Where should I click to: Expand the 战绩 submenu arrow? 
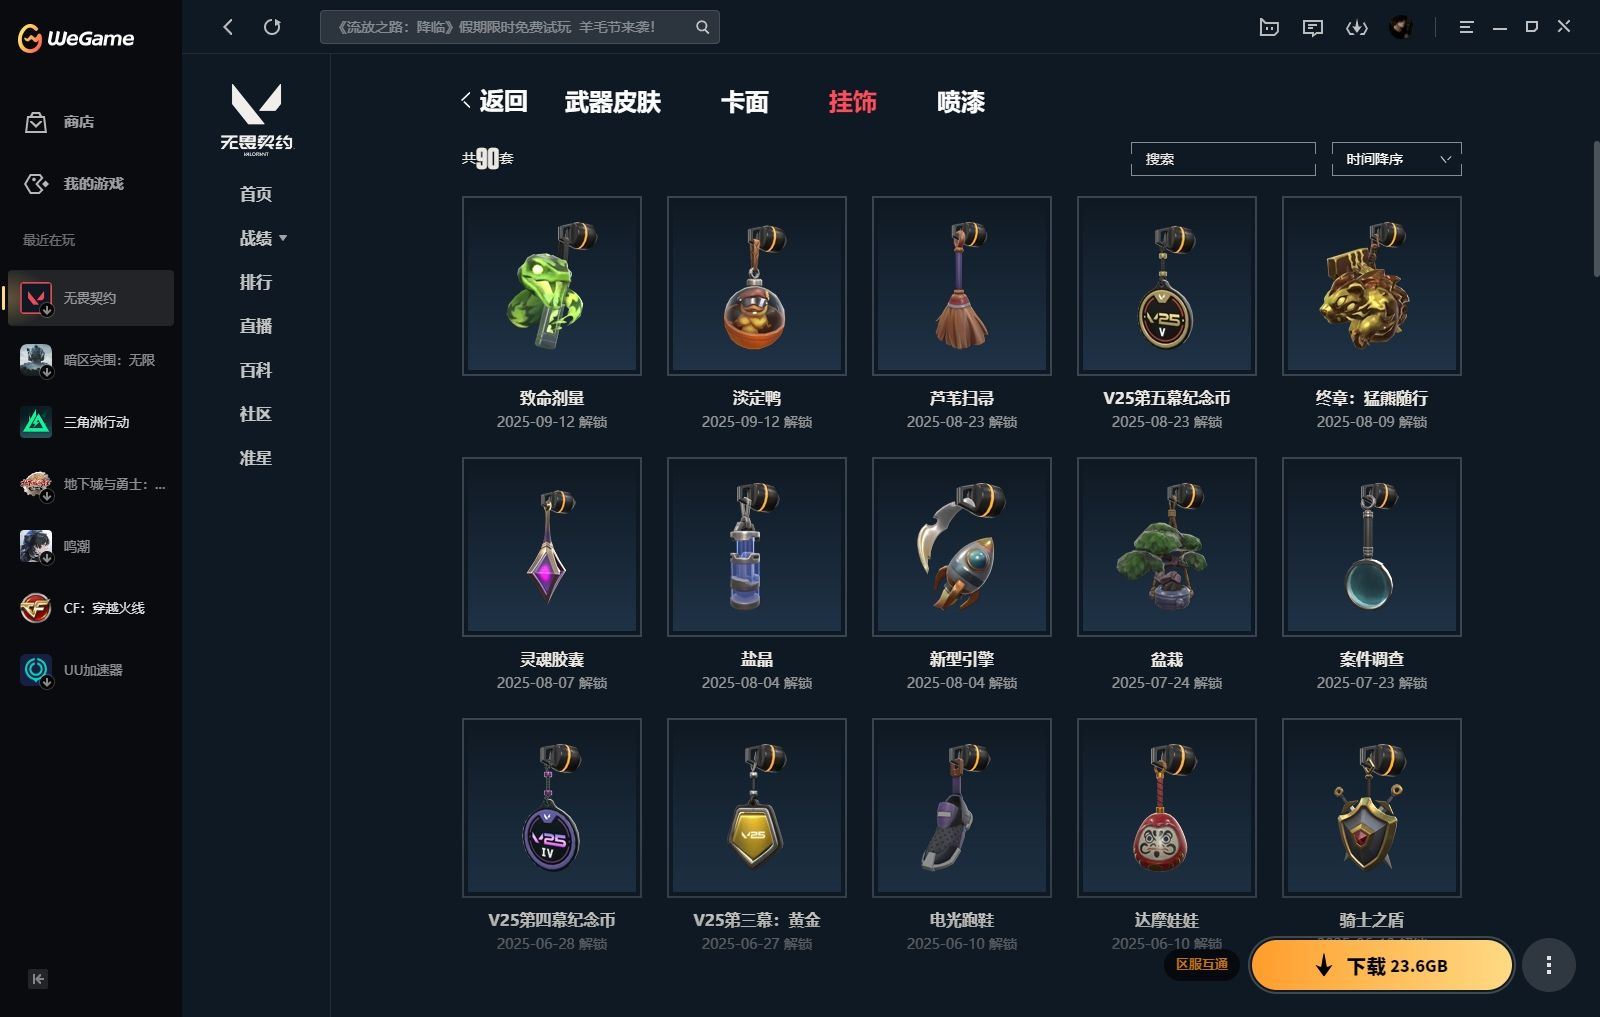tap(283, 238)
